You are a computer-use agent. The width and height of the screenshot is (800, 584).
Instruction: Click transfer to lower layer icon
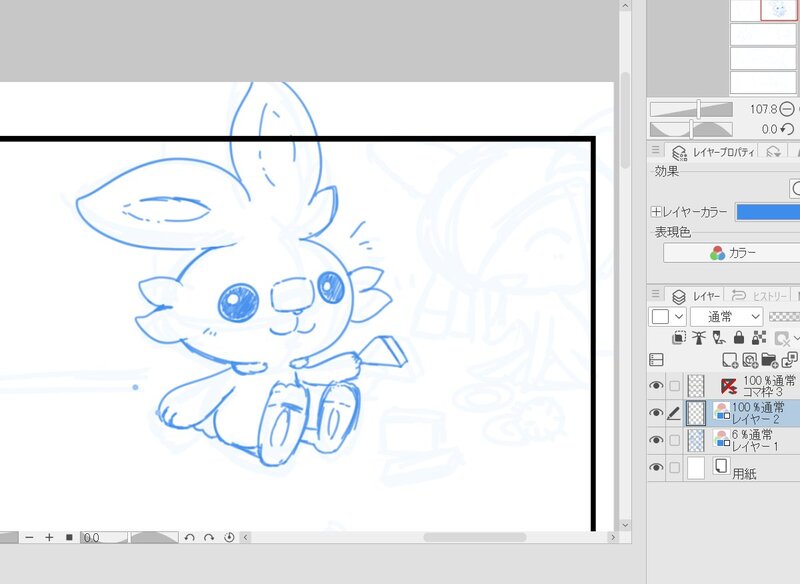[789, 360]
